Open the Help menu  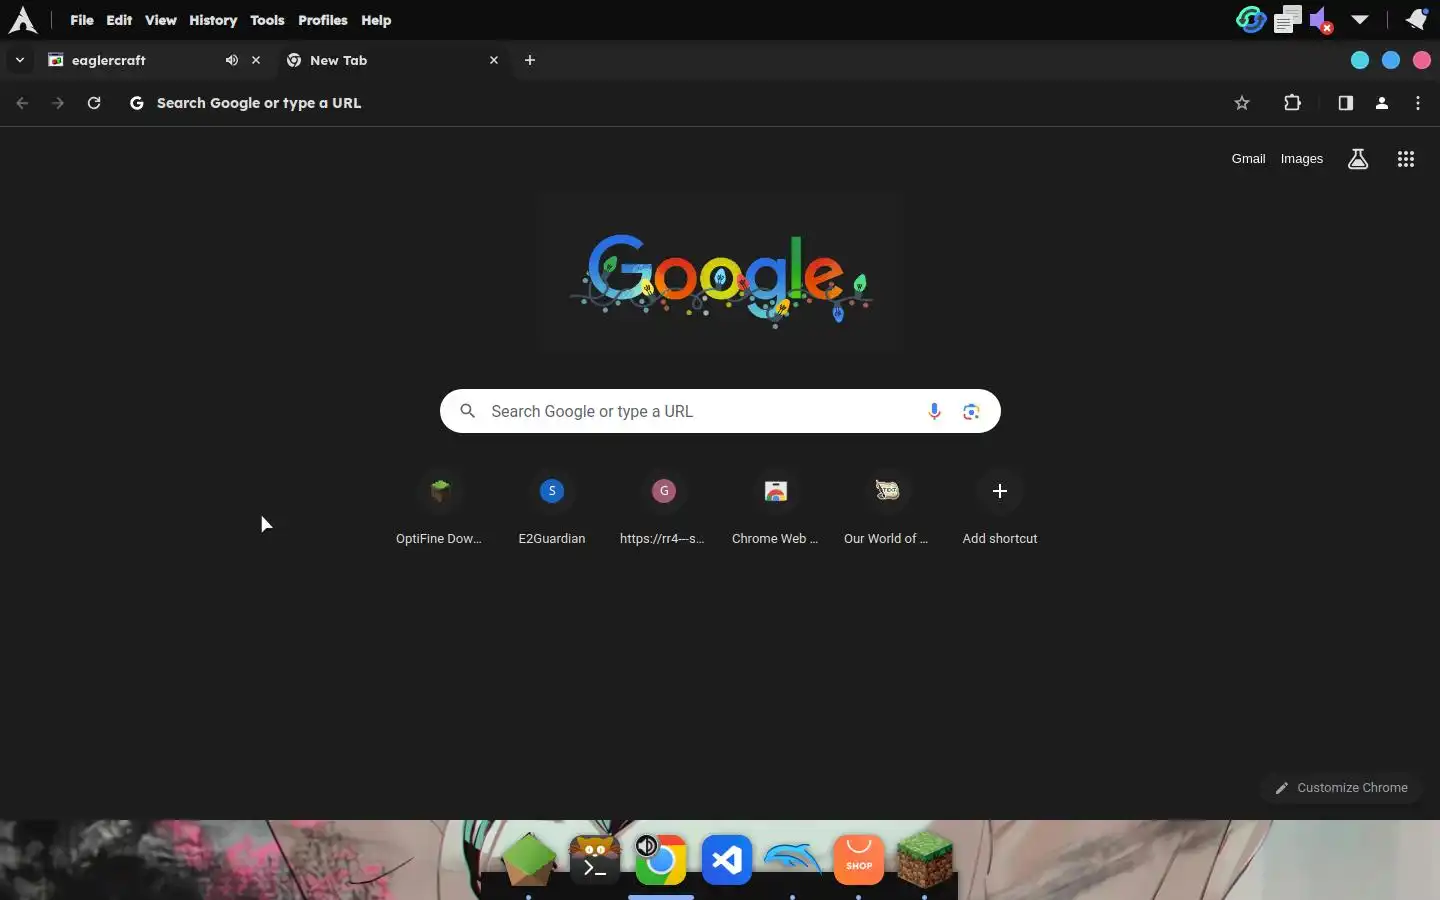[376, 20]
